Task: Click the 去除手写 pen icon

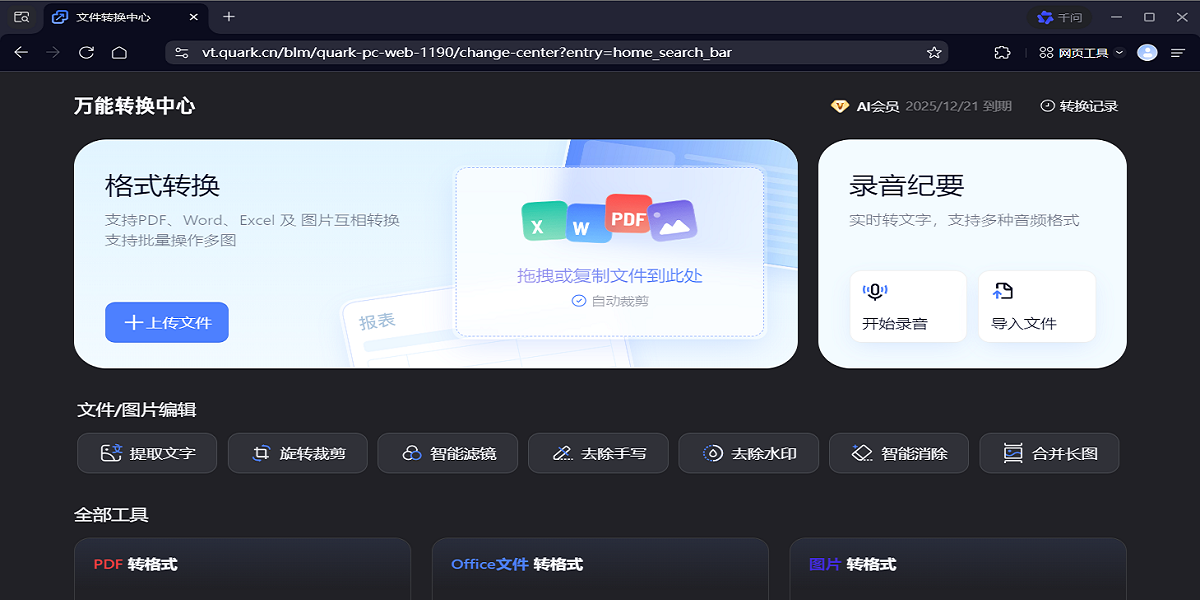Action: coord(562,453)
